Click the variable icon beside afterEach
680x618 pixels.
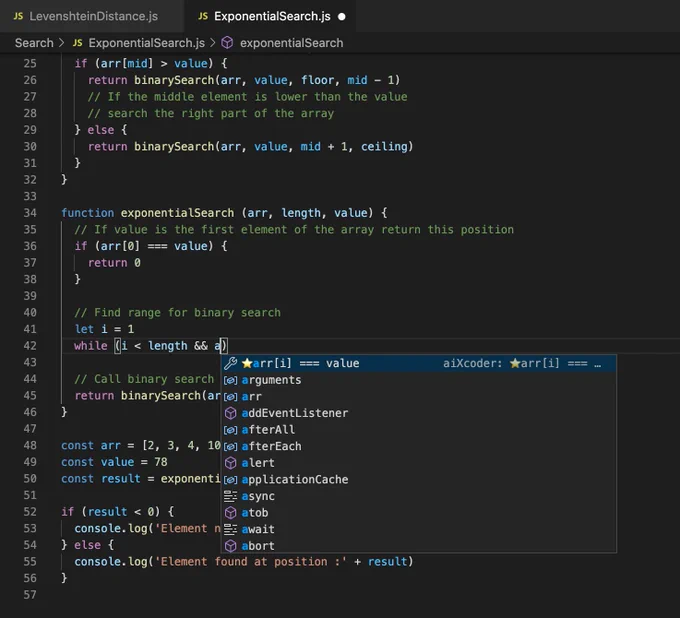pyautogui.click(x=230, y=446)
